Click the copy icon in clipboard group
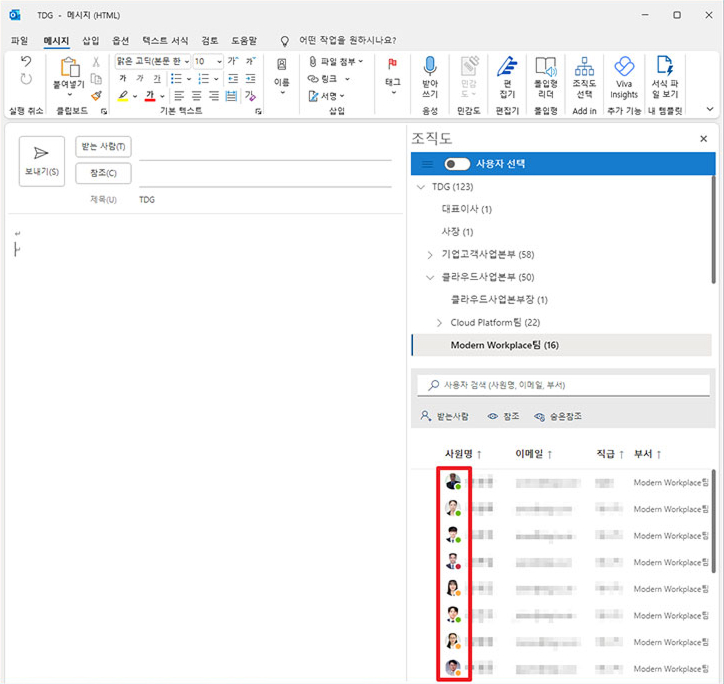This screenshot has width=724, height=684. pyautogui.click(x=96, y=79)
